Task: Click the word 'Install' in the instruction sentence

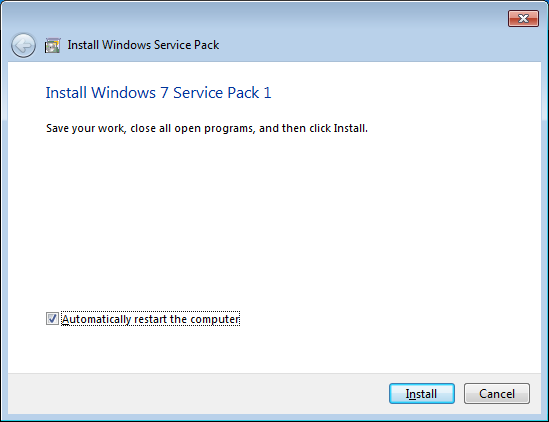Action: (349, 129)
